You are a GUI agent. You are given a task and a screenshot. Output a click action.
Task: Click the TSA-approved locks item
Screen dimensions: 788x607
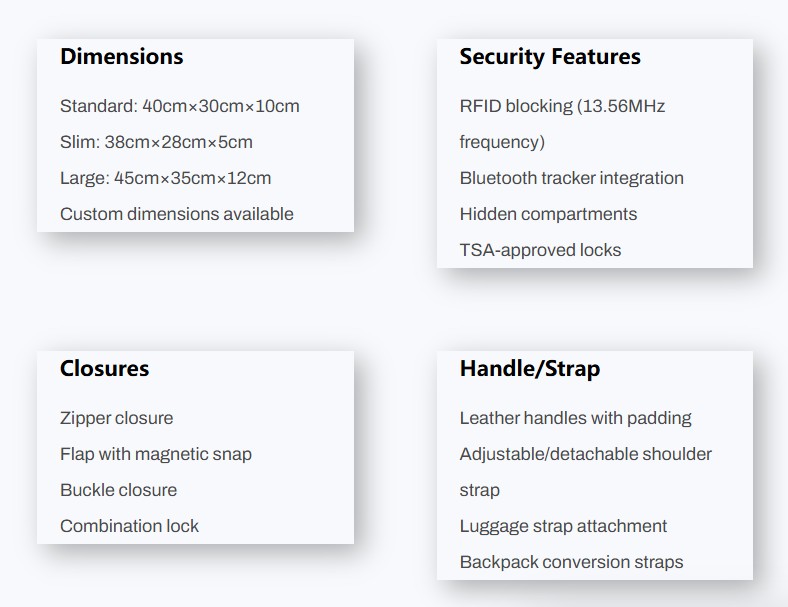[540, 250]
